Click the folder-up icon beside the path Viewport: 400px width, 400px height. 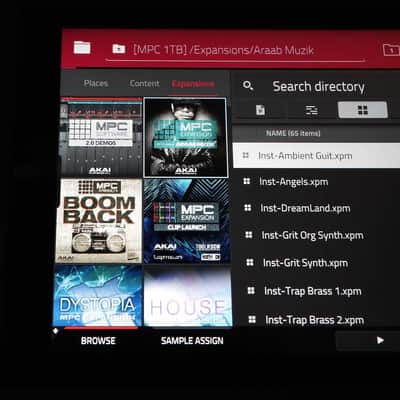(x=119, y=49)
